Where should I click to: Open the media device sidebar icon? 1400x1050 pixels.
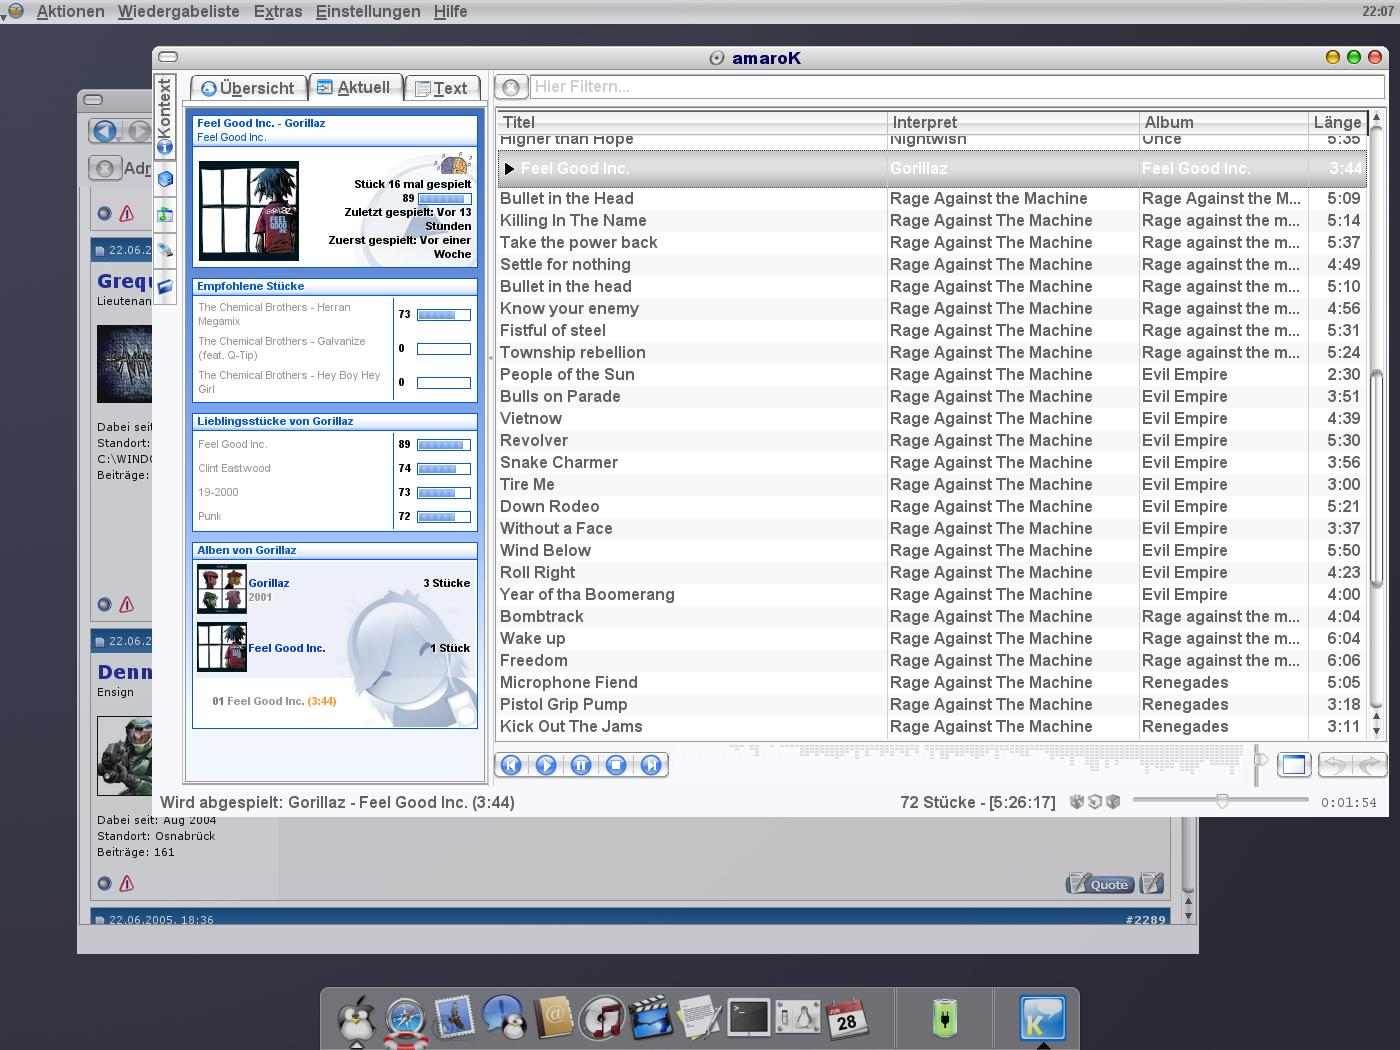pyautogui.click(x=165, y=250)
